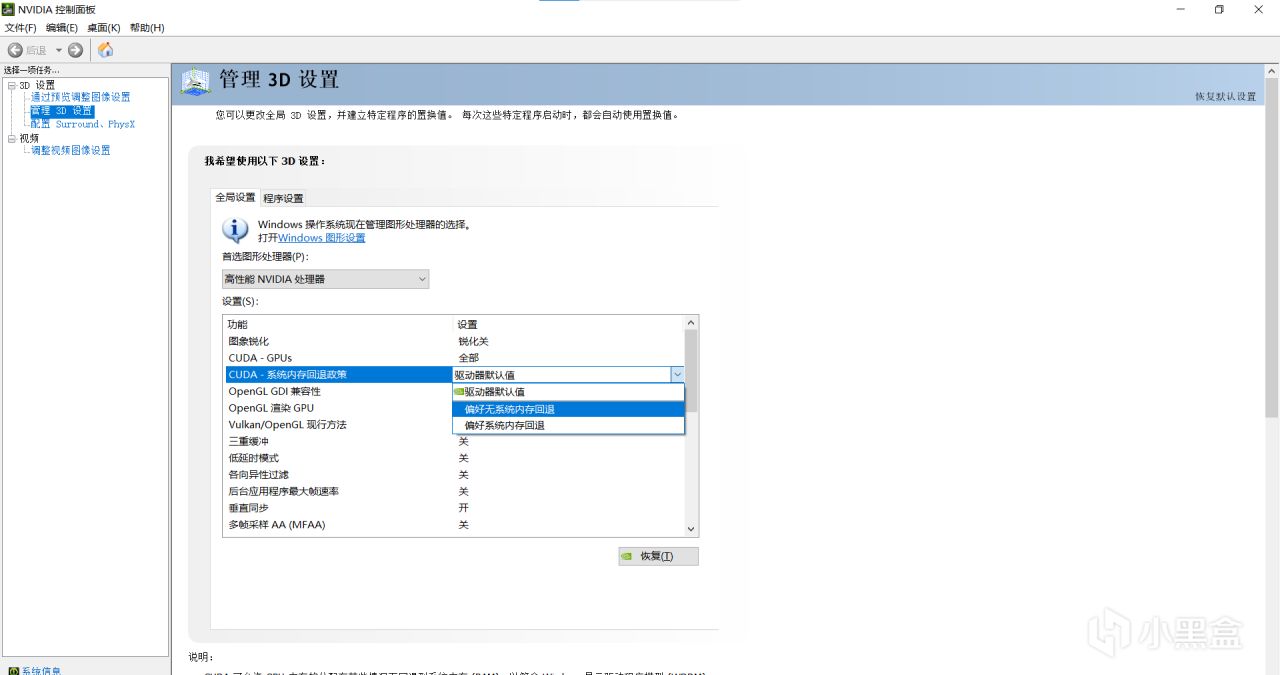Screen dimensions: 1280x675
Task: Choose 偏好系统内存回退 option
Action: pyautogui.click(x=568, y=425)
